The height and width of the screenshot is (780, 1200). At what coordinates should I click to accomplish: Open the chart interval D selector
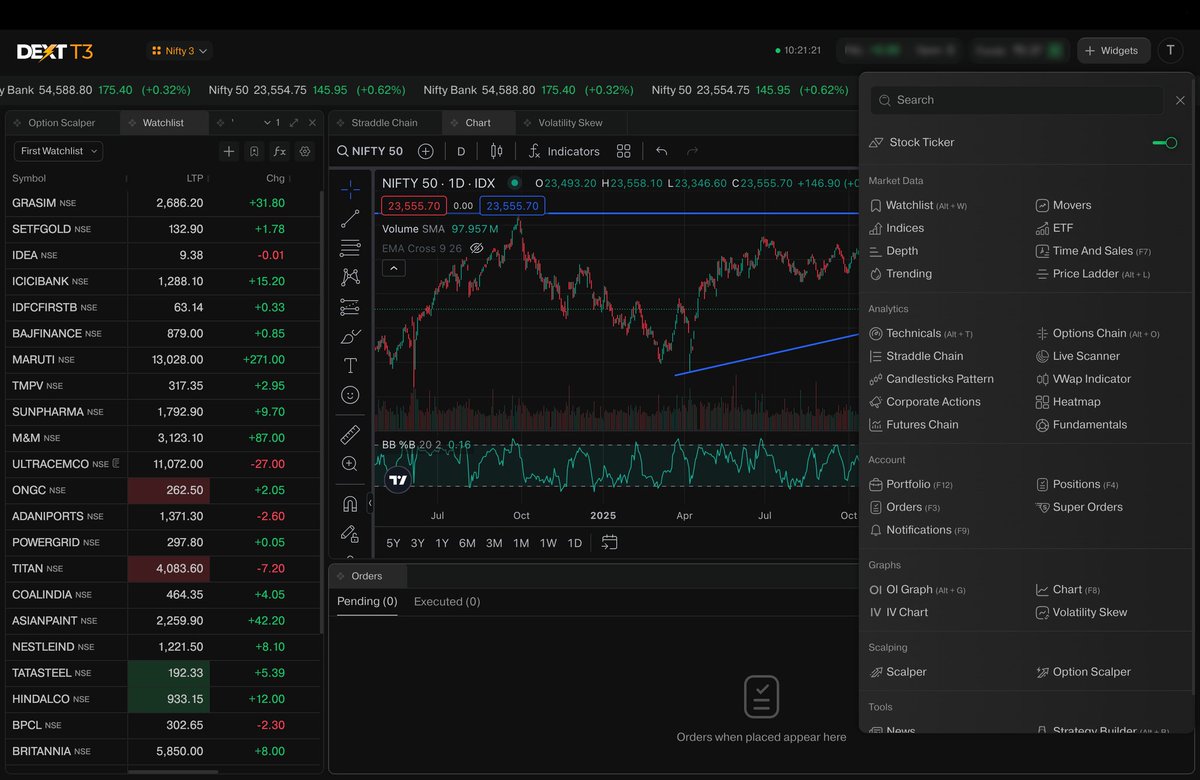point(461,151)
